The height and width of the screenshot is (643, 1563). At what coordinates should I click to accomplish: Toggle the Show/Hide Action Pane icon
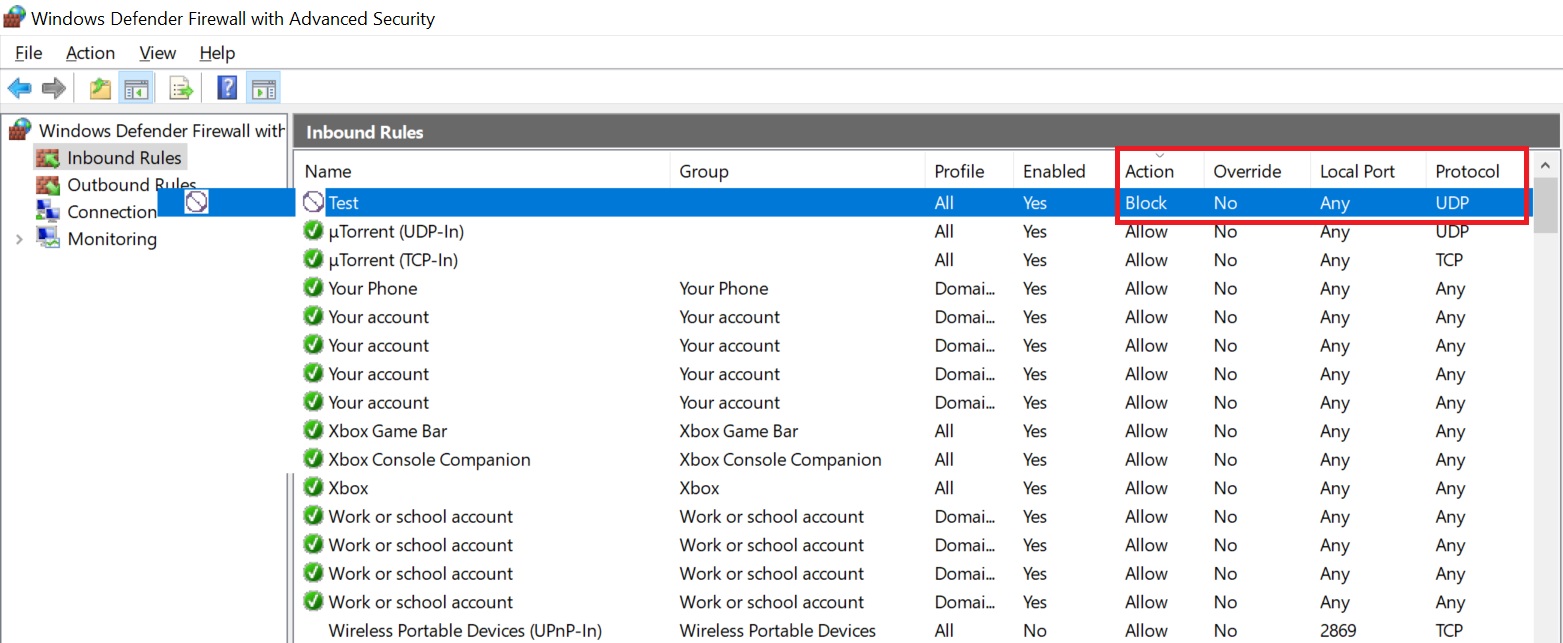point(263,89)
